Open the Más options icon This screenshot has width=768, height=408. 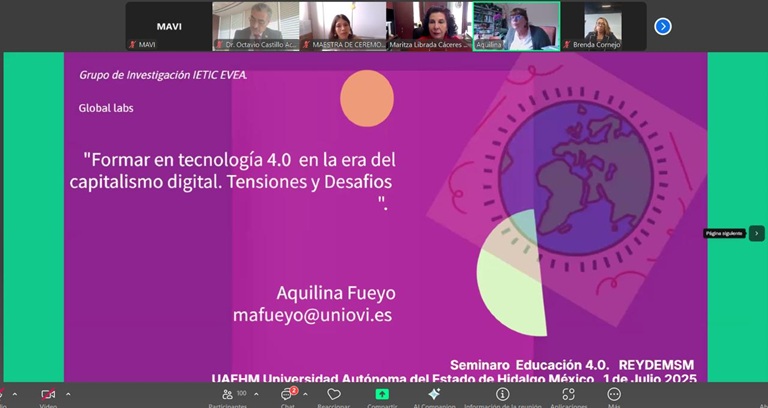[614, 394]
